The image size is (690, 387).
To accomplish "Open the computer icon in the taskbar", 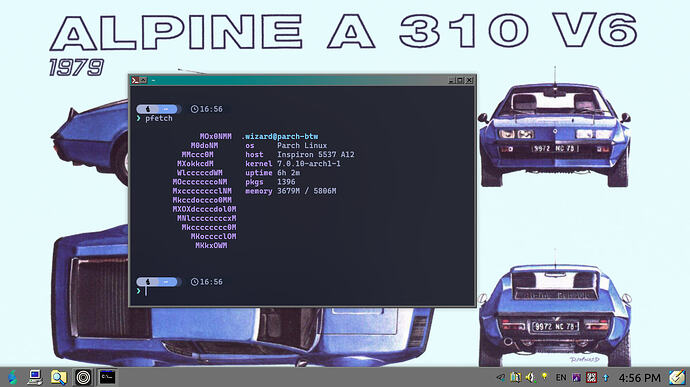I will tap(35, 377).
